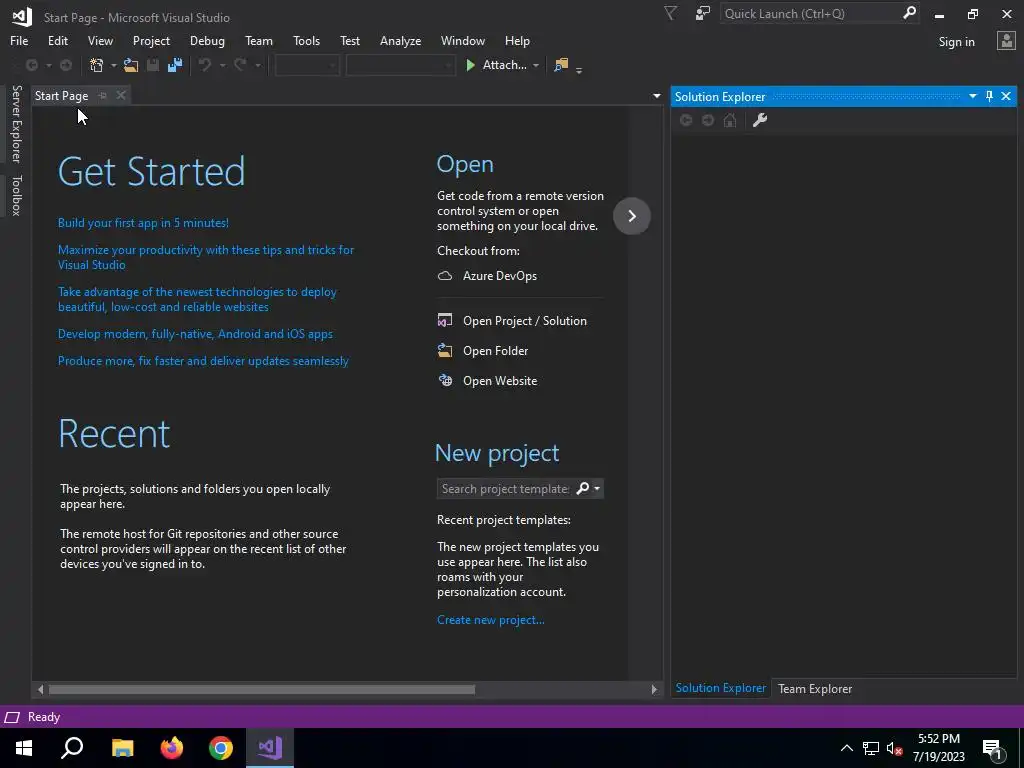Open 'Produce more, fix faster' link
1024x768 pixels.
click(203, 360)
